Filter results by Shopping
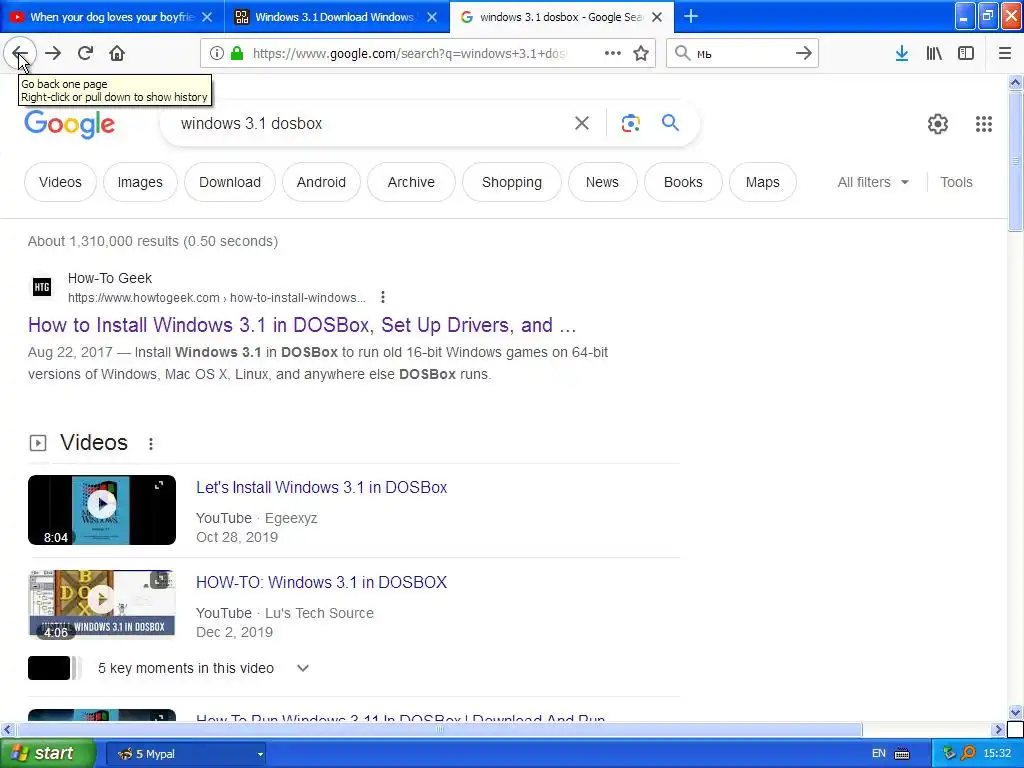Viewport: 1024px width, 768px height. [512, 182]
